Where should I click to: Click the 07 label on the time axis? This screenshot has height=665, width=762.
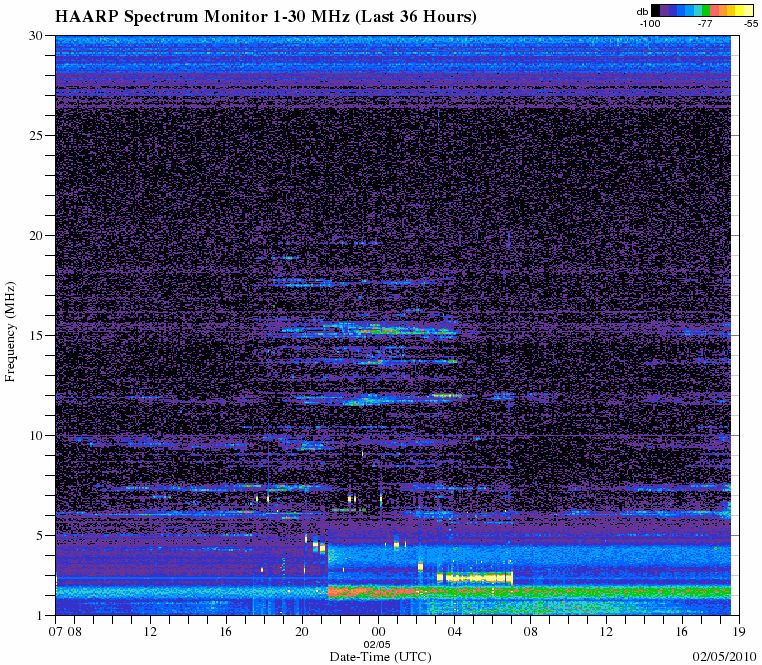56,631
